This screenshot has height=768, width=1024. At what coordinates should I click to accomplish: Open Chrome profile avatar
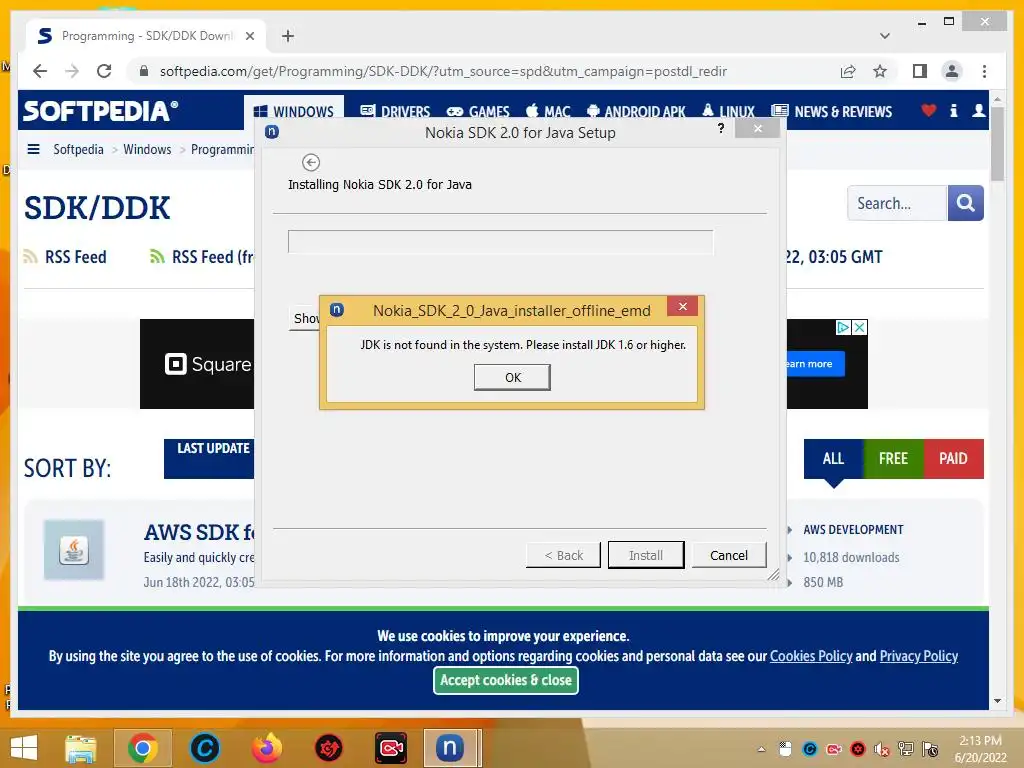click(952, 71)
